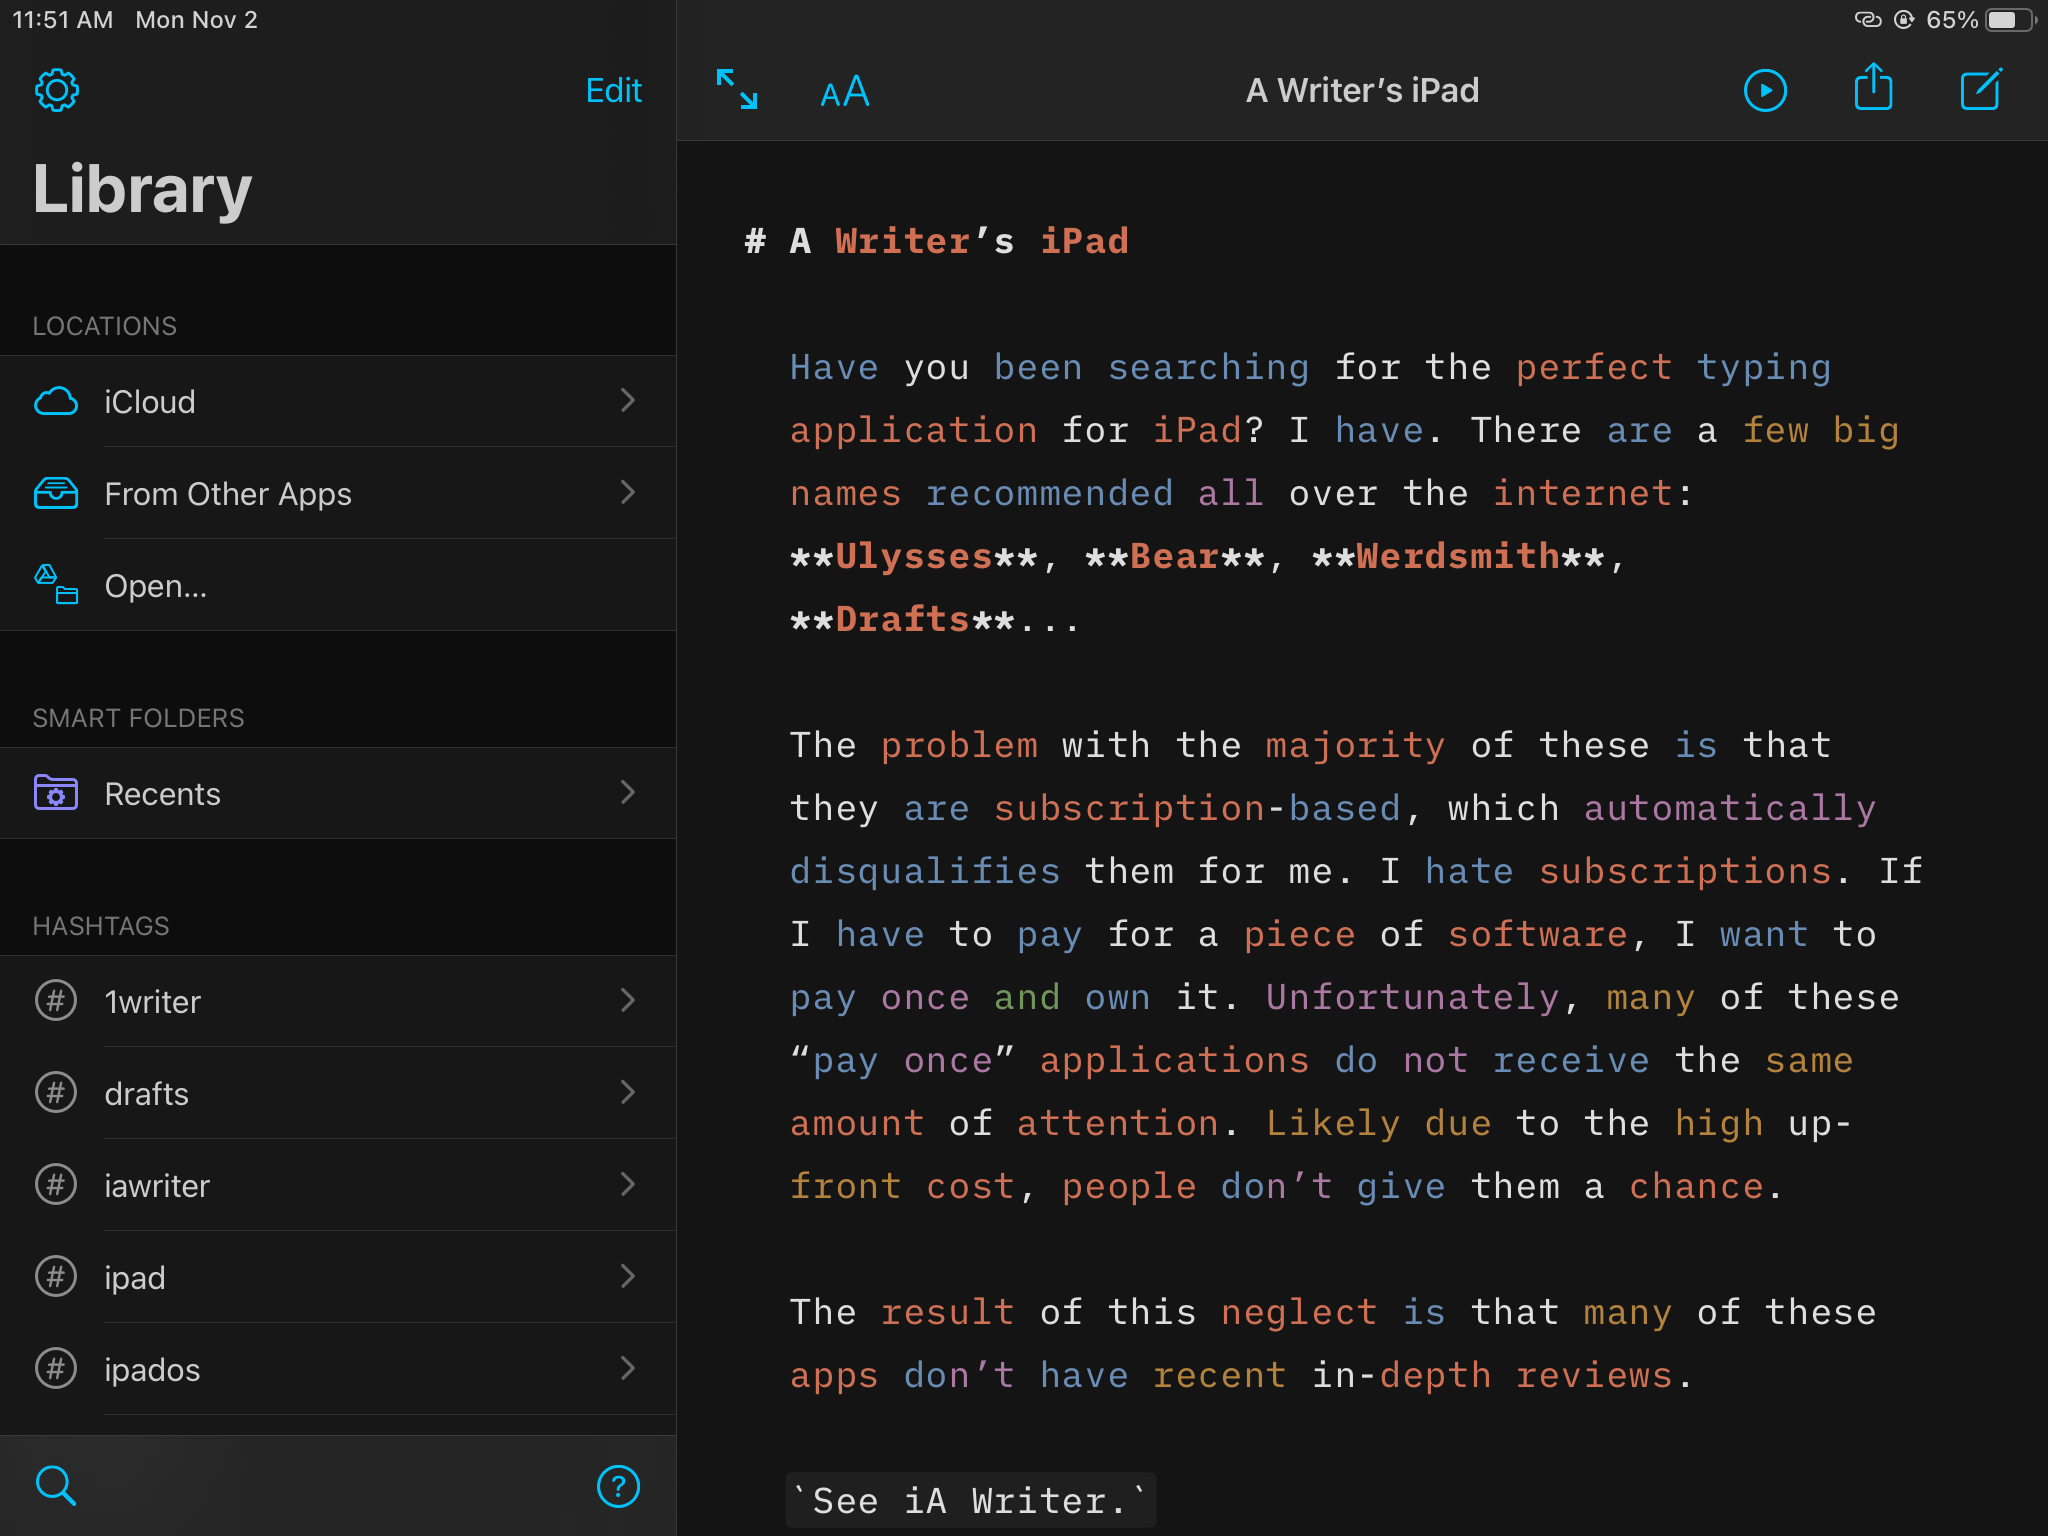Click the word automatically in editor
The image size is (2048, 1536).
pos(1730,809)
